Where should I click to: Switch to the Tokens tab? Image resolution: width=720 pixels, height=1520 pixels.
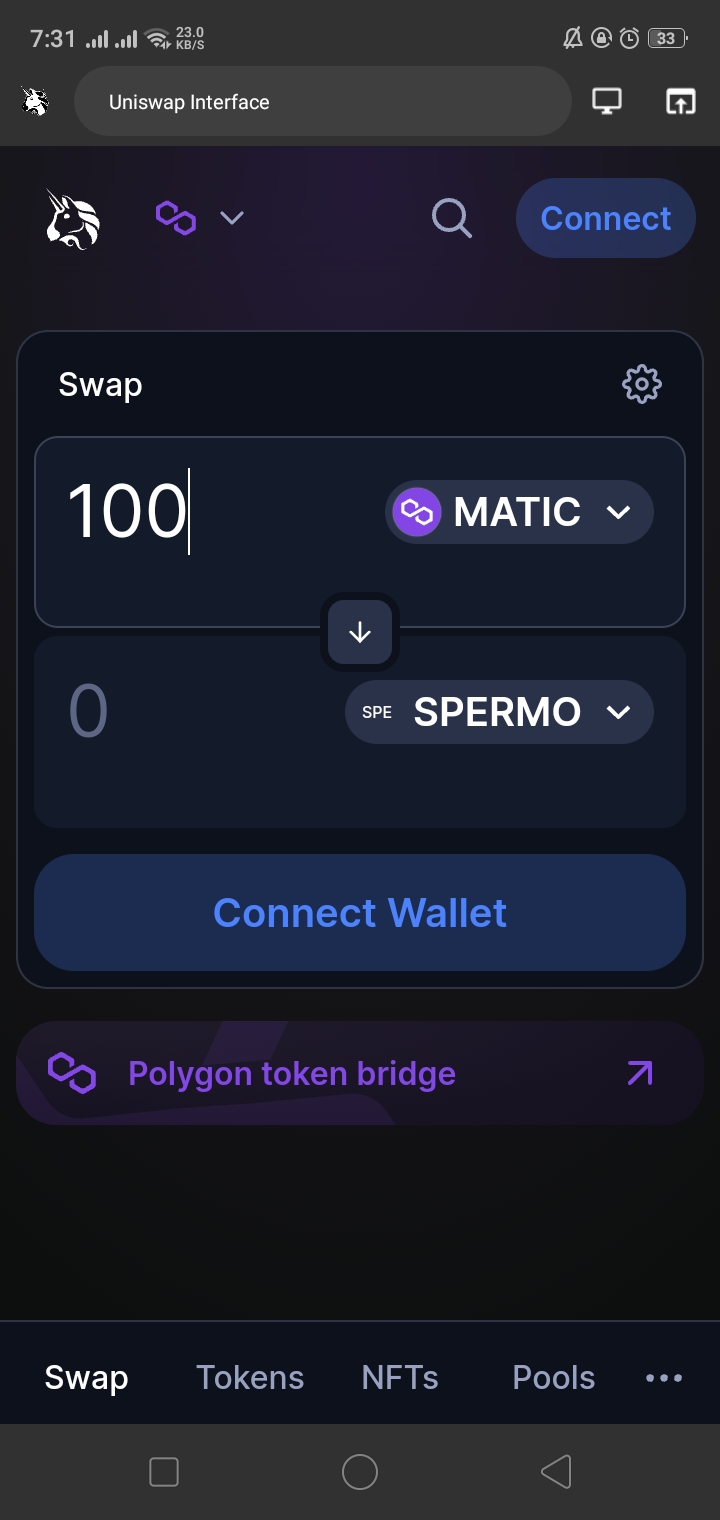[x=250, y=1377]
